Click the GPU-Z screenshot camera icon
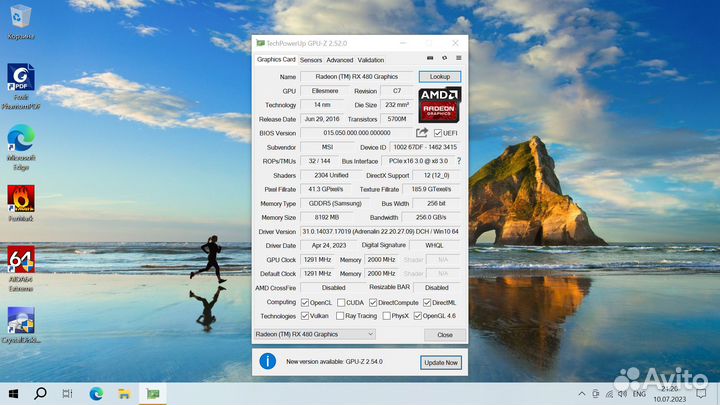The width and height of the screenshot is (720, 405). pyautogui.click(x=431, y=60)
